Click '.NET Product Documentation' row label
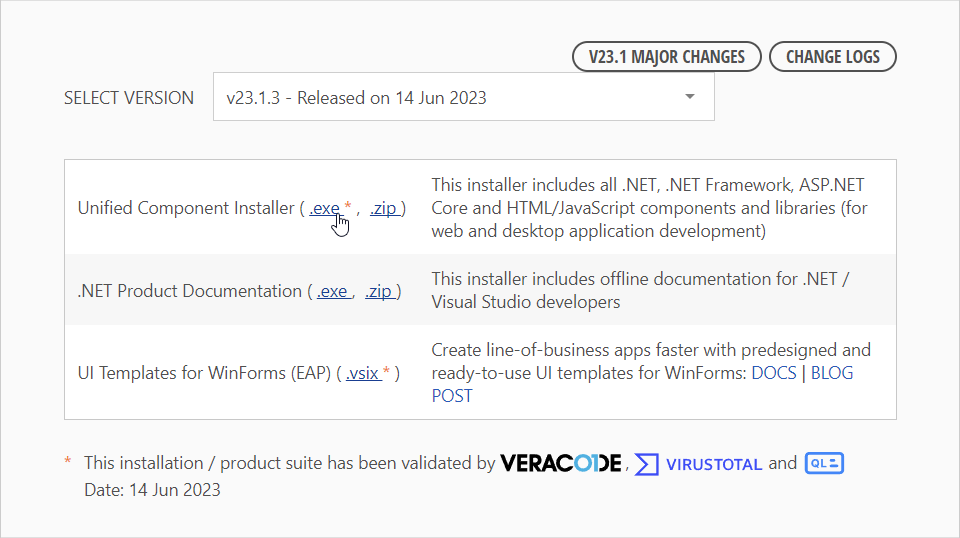This screenshot has height=538, width=960. 190,291
